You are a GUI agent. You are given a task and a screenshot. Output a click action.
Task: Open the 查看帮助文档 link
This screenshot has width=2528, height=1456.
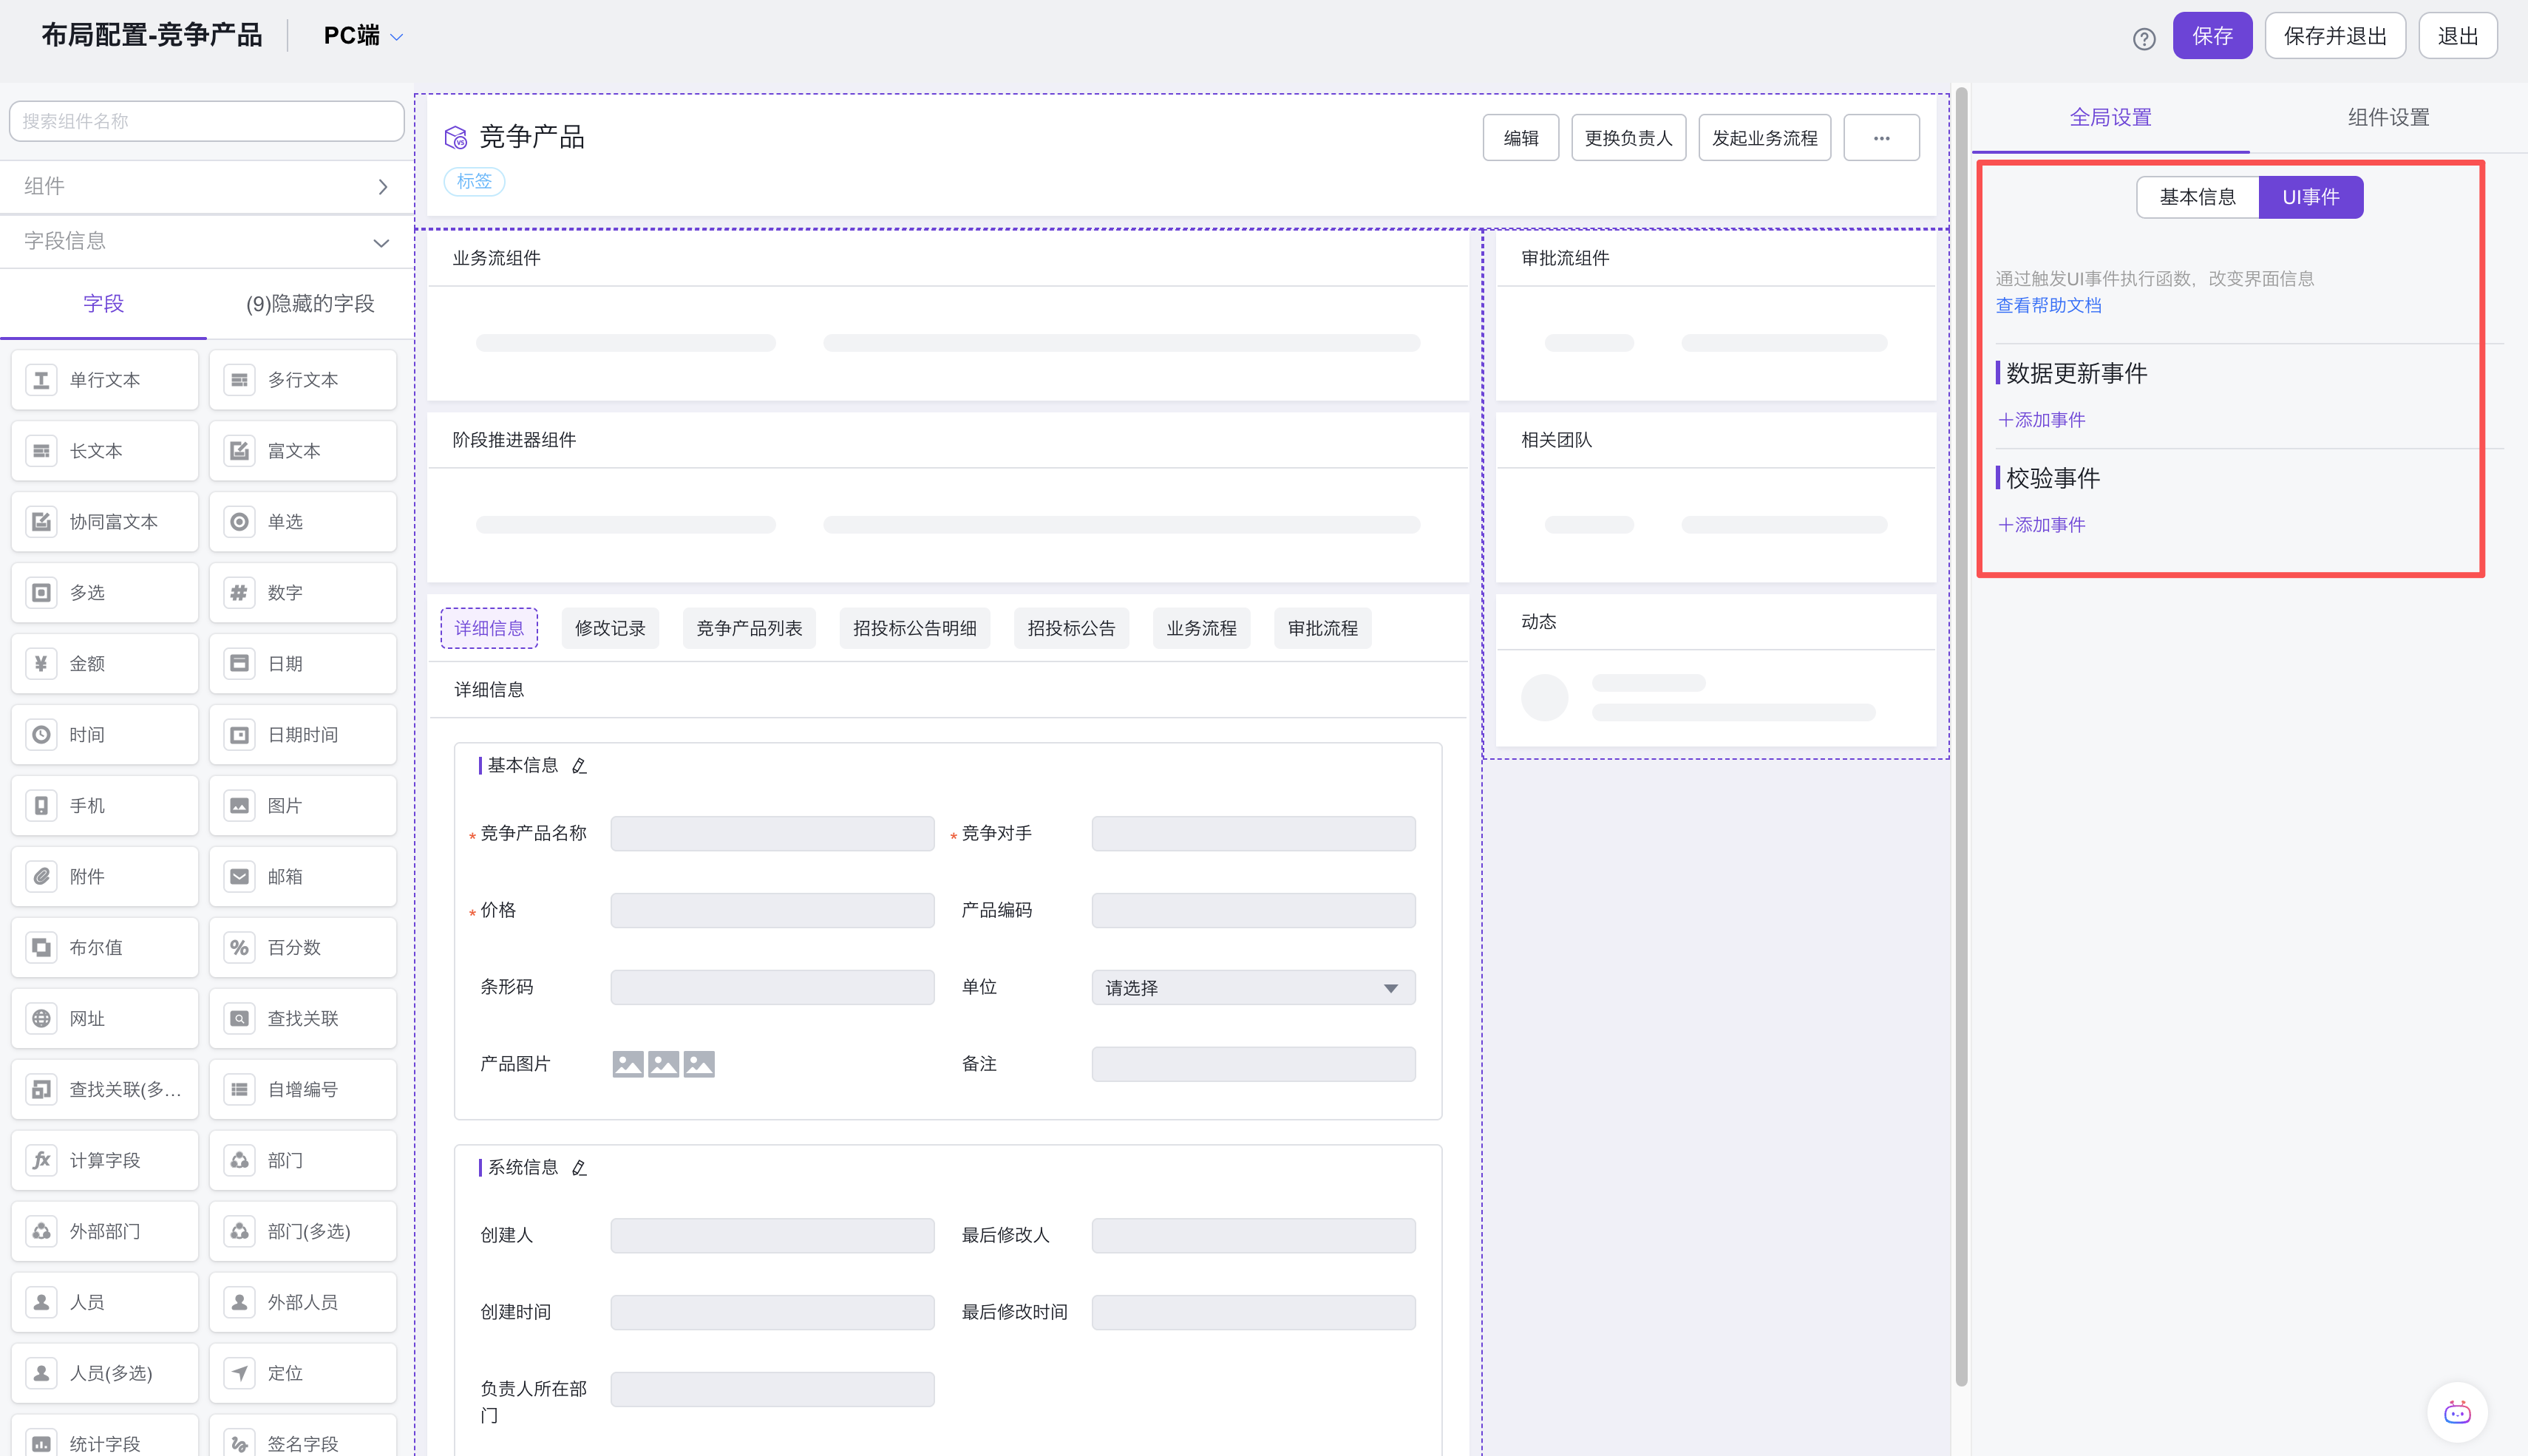click(2048, 306)
